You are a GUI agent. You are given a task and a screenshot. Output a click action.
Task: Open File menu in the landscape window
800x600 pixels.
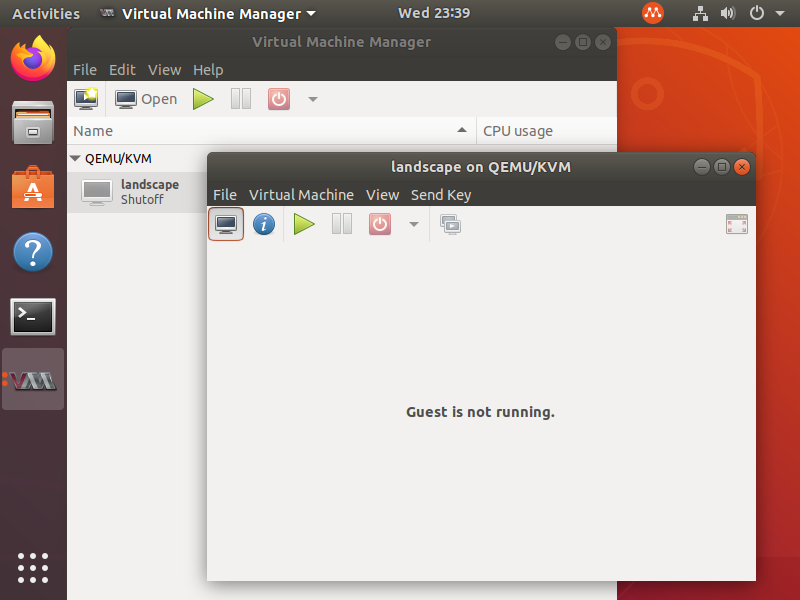tap(225, 195)
